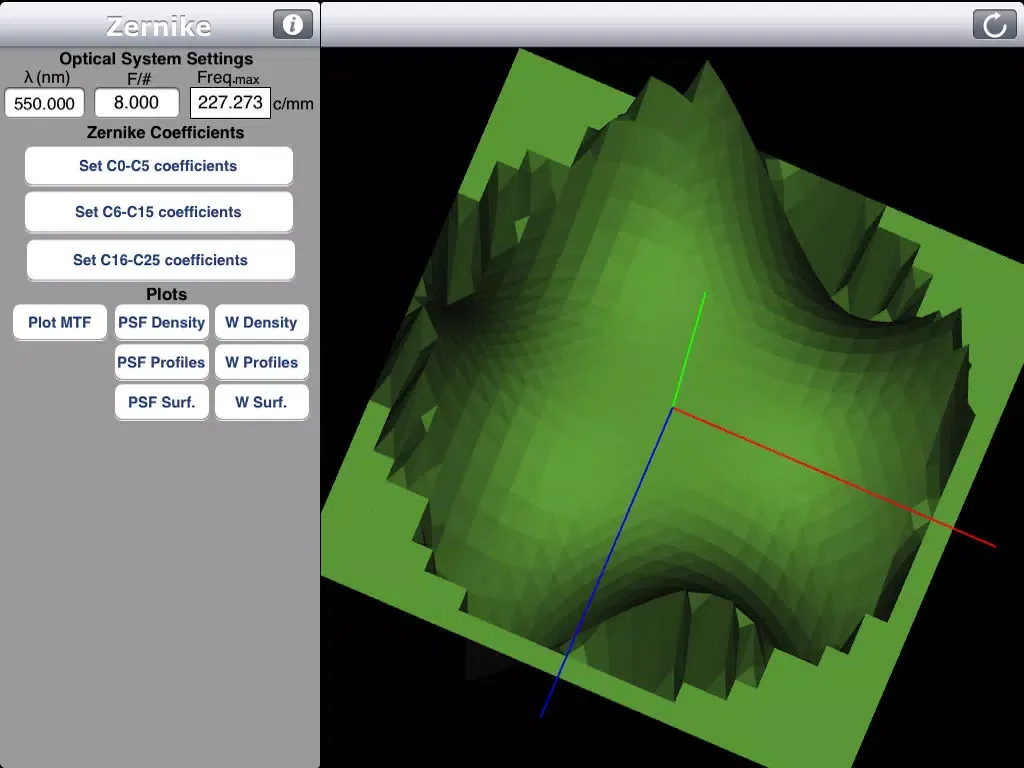The image size is (1024, 768).
Task: Open Set C16-C25 coefficients
Action: point(161,260)
